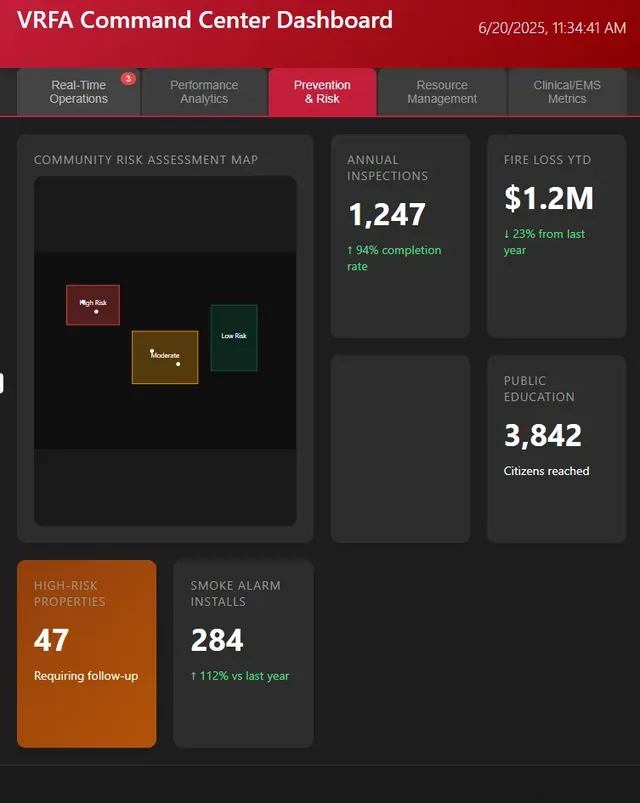Screen dimensions: 640x803
Task: Open the High-Risk Properties card
Action: click(x=87, y=653)
